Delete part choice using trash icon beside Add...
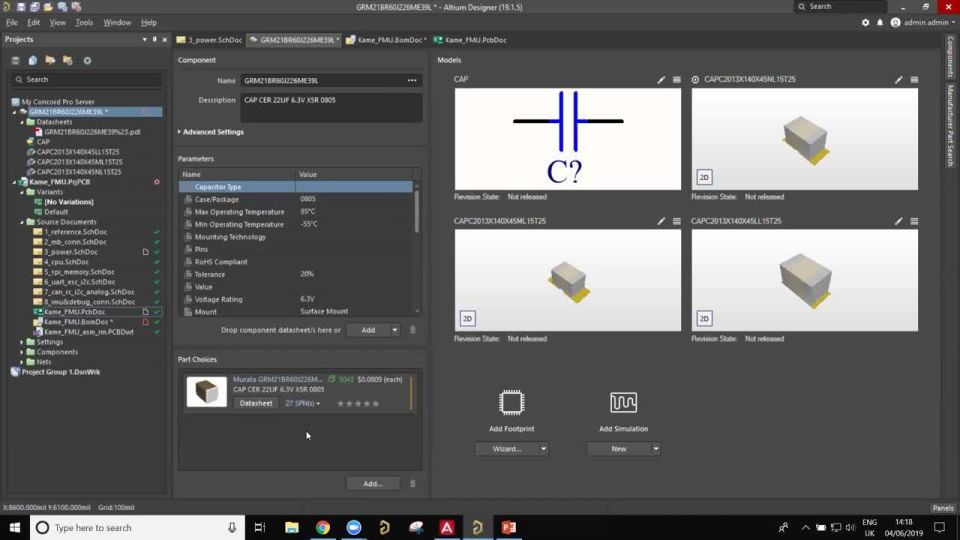960x540 pixels. pos(413,484)
